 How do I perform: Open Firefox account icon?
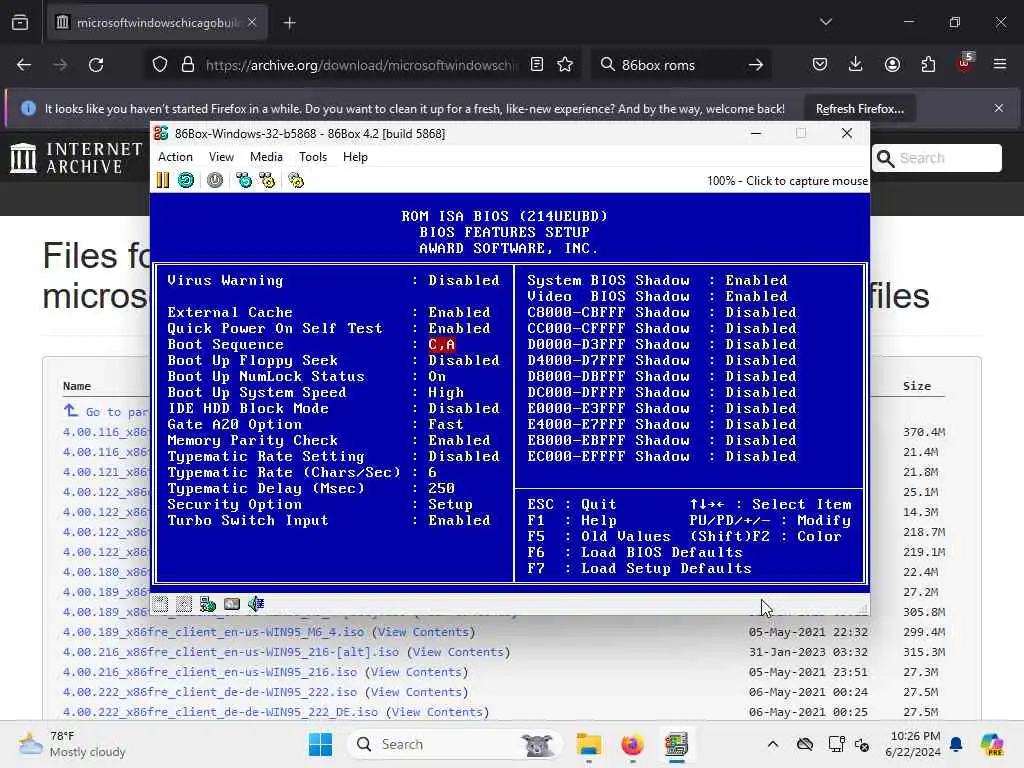coord(892,65)
